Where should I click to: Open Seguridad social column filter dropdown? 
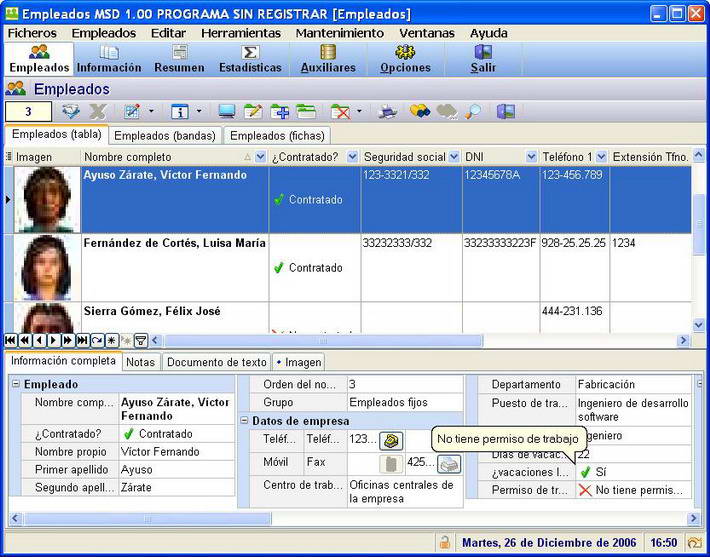pyautogui.click(x=454, y=157)
